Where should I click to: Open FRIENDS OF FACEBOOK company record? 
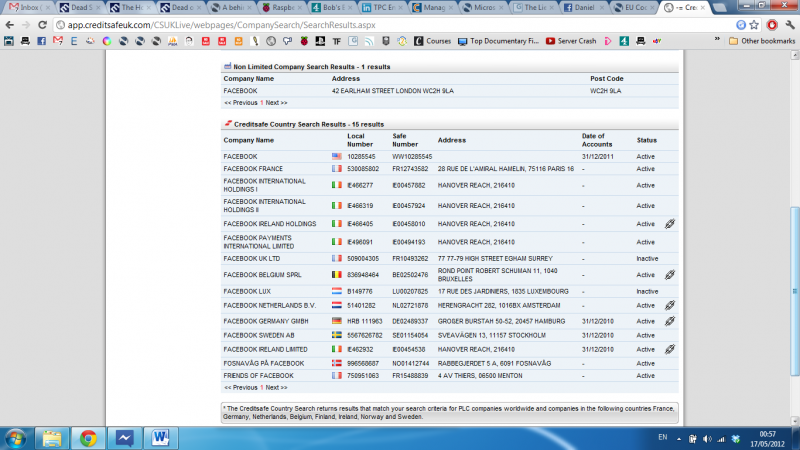point(259,376)
